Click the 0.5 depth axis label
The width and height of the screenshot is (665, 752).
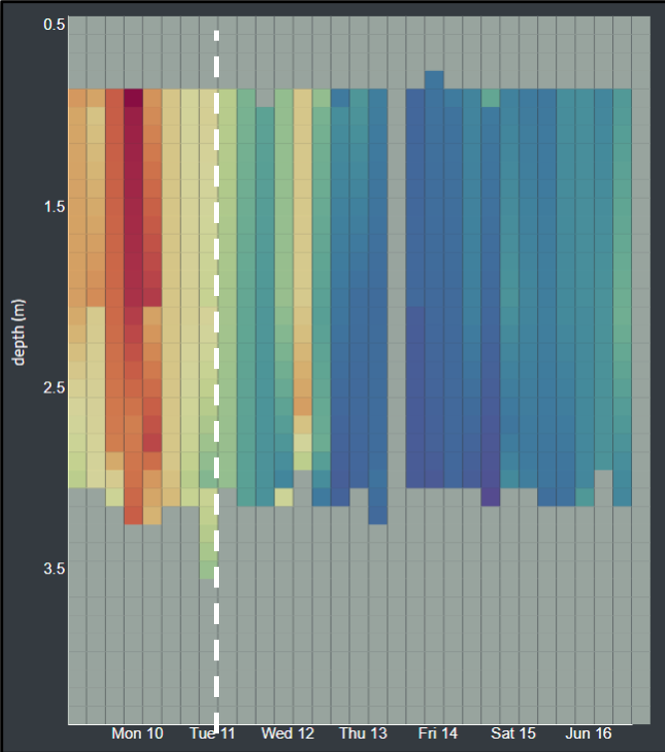coord(54,24)
